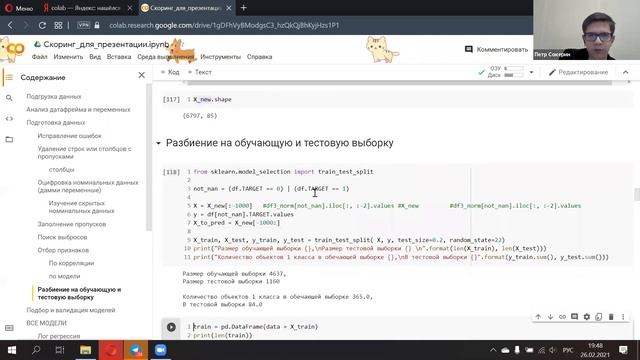The height and width of the screenshot is (360, 640).
Task: Add a text cell with + Текст
Action: tap(200, 72)
